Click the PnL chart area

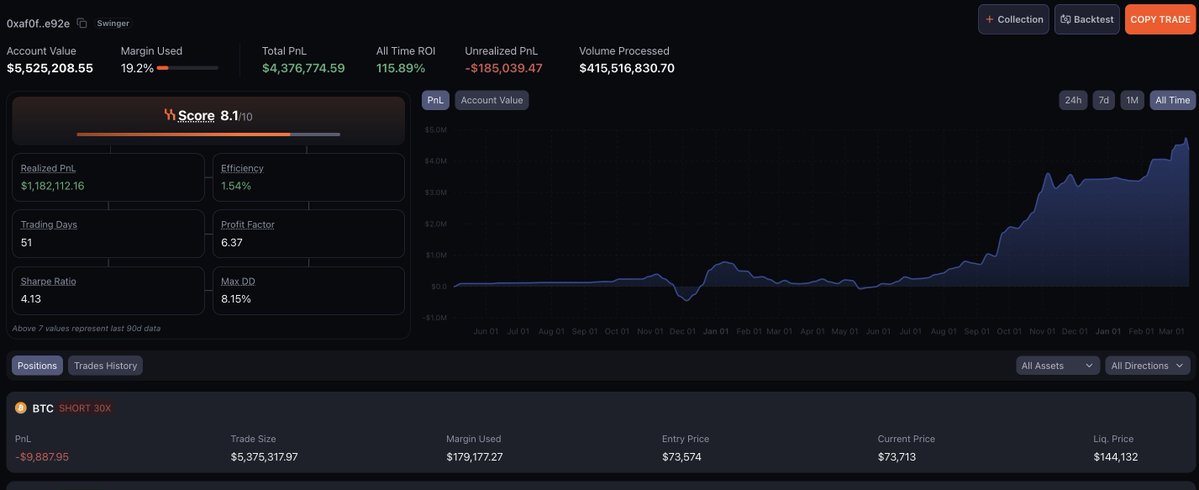pyautogui.click(x=821, y=223)
